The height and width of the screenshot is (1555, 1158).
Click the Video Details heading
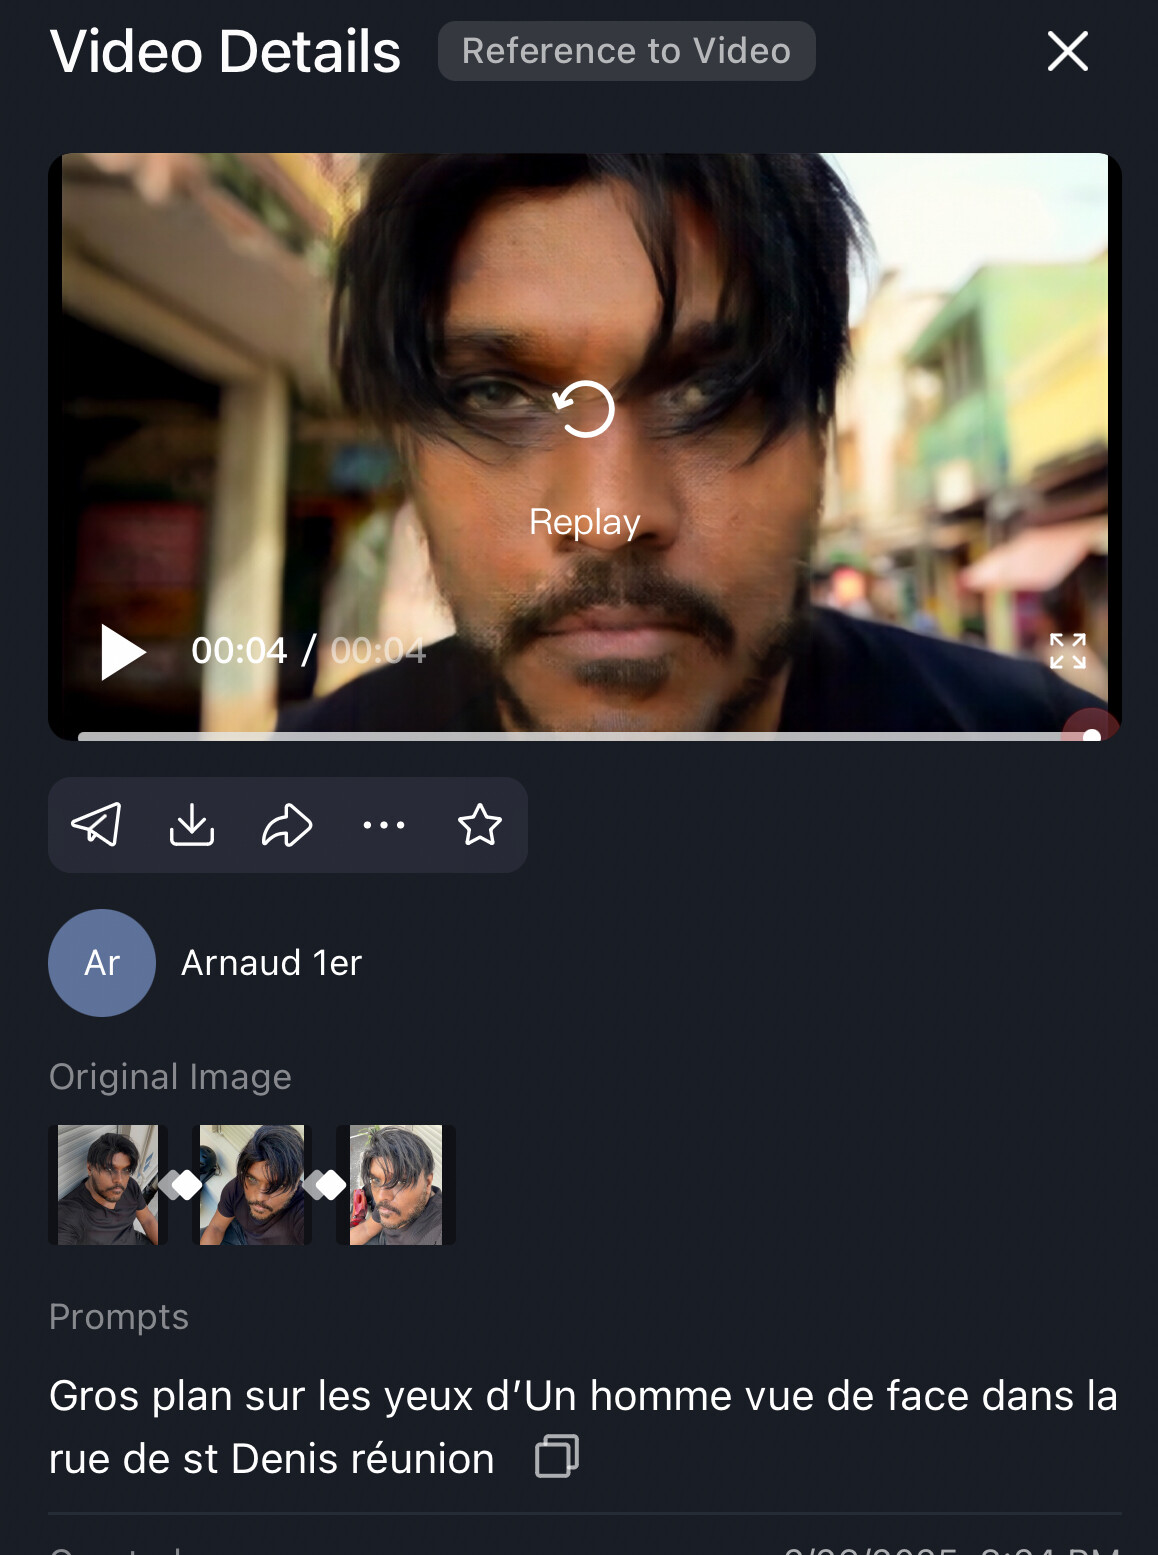click(x=225, y=51)
